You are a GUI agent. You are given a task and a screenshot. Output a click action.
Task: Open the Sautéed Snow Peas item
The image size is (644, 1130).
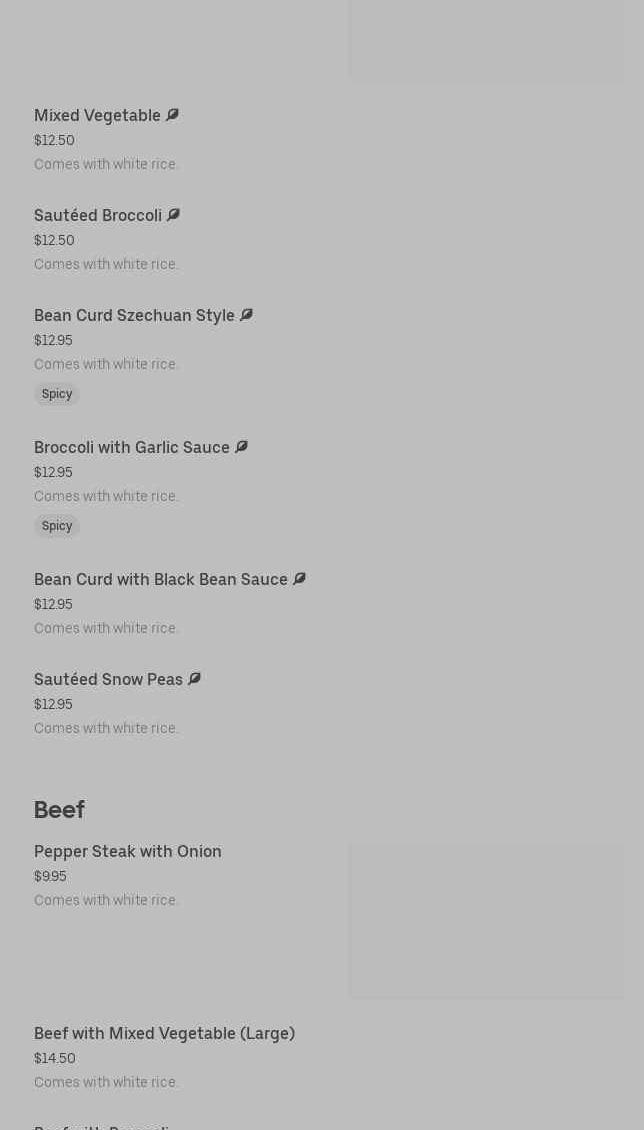(108, 680)
